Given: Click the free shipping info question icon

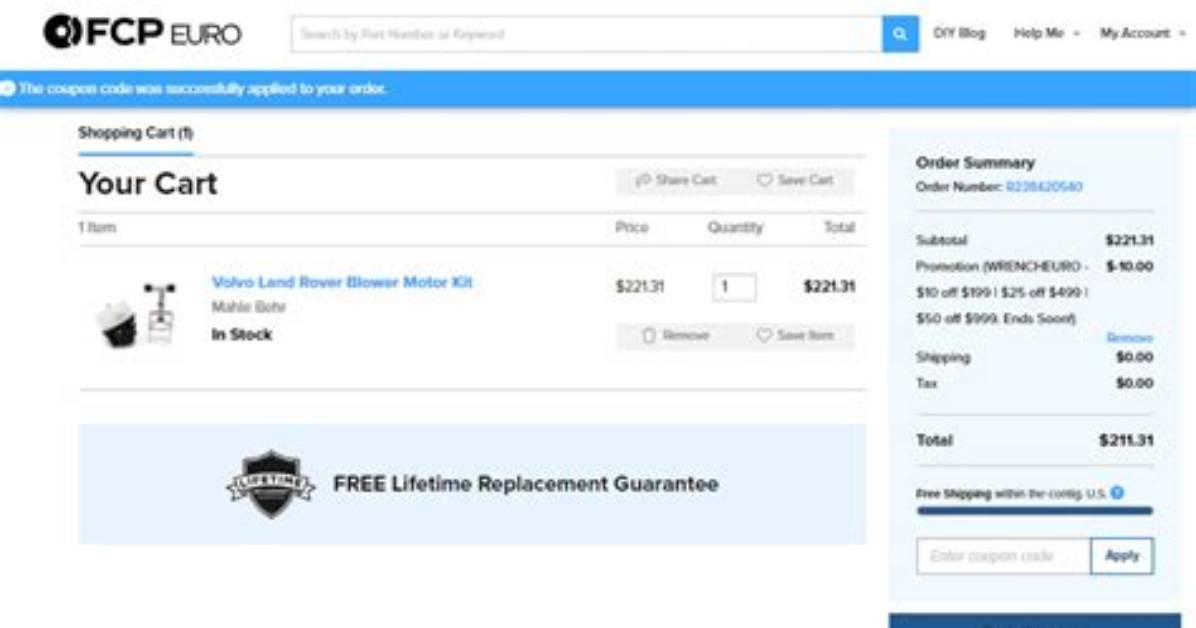Looking at the screenshot, I should pos(1117,493).
